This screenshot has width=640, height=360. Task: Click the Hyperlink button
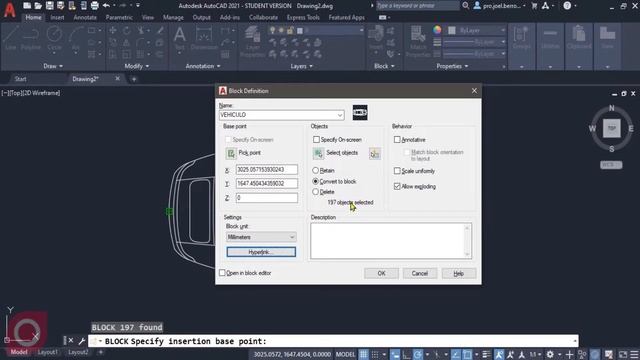[261, 252]
